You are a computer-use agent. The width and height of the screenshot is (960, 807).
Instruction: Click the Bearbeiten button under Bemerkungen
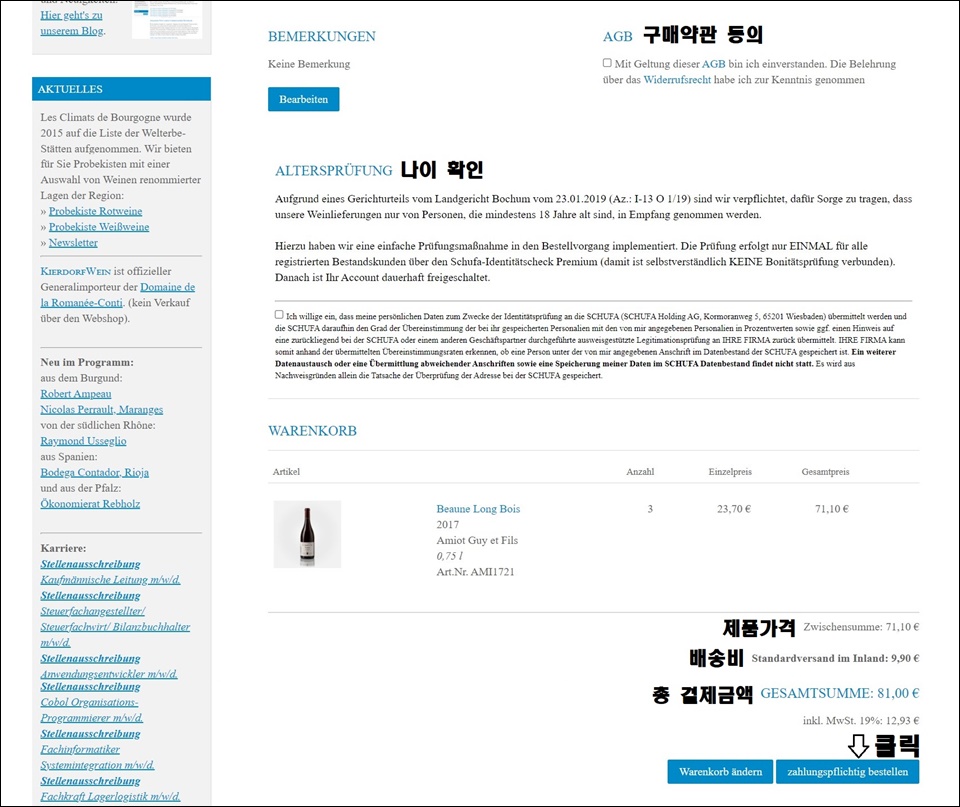tap(304, 99)
